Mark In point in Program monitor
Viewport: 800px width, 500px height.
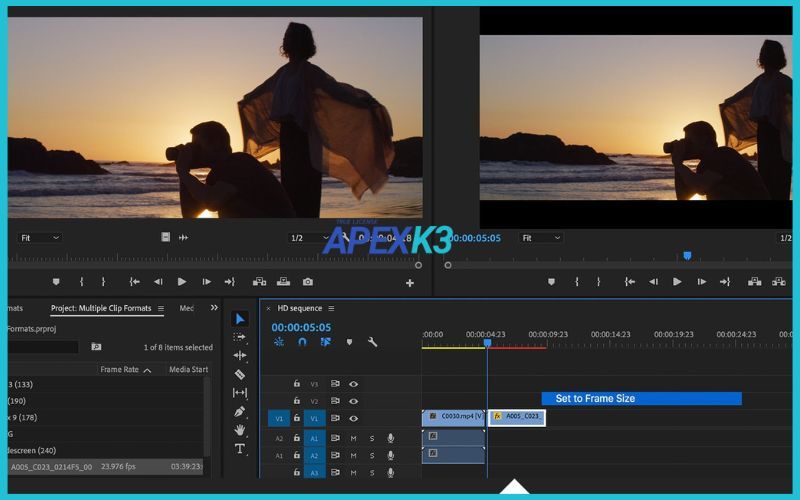point(577,282)
